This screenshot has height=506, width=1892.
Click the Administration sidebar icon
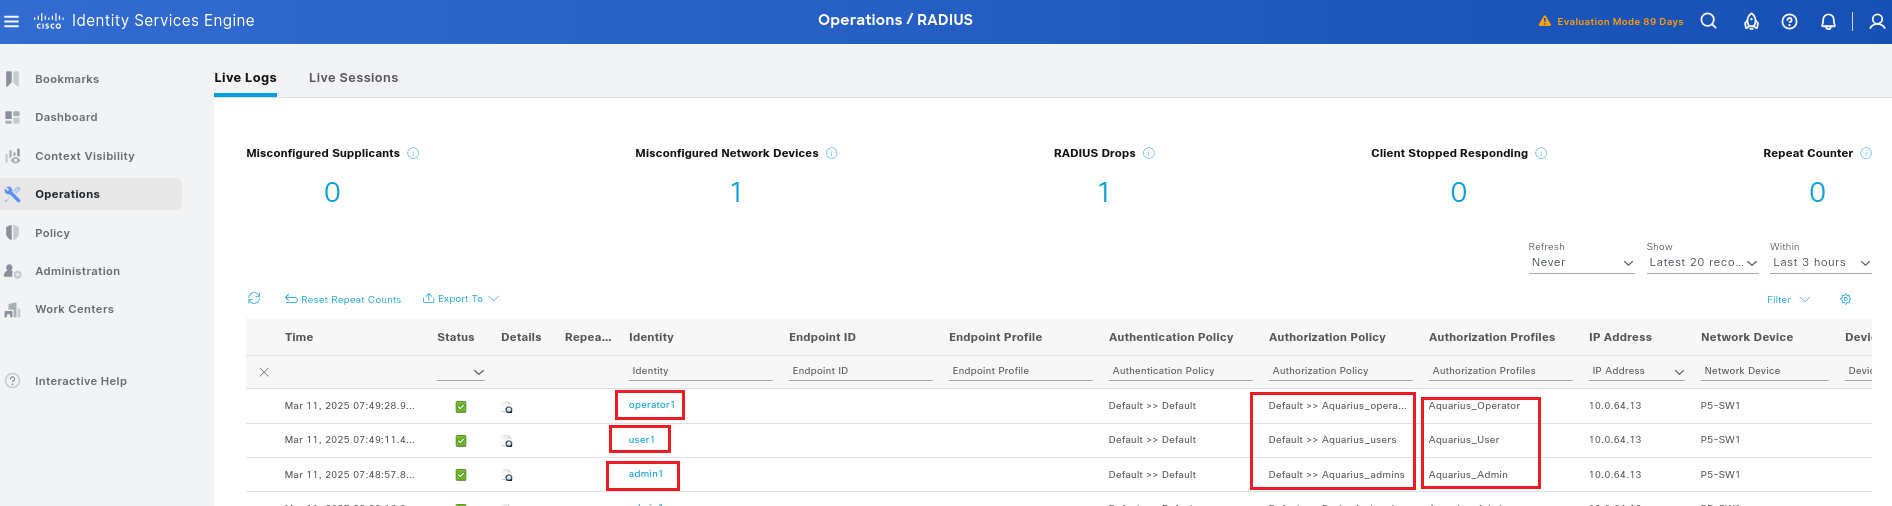click(x=13, y=271)
